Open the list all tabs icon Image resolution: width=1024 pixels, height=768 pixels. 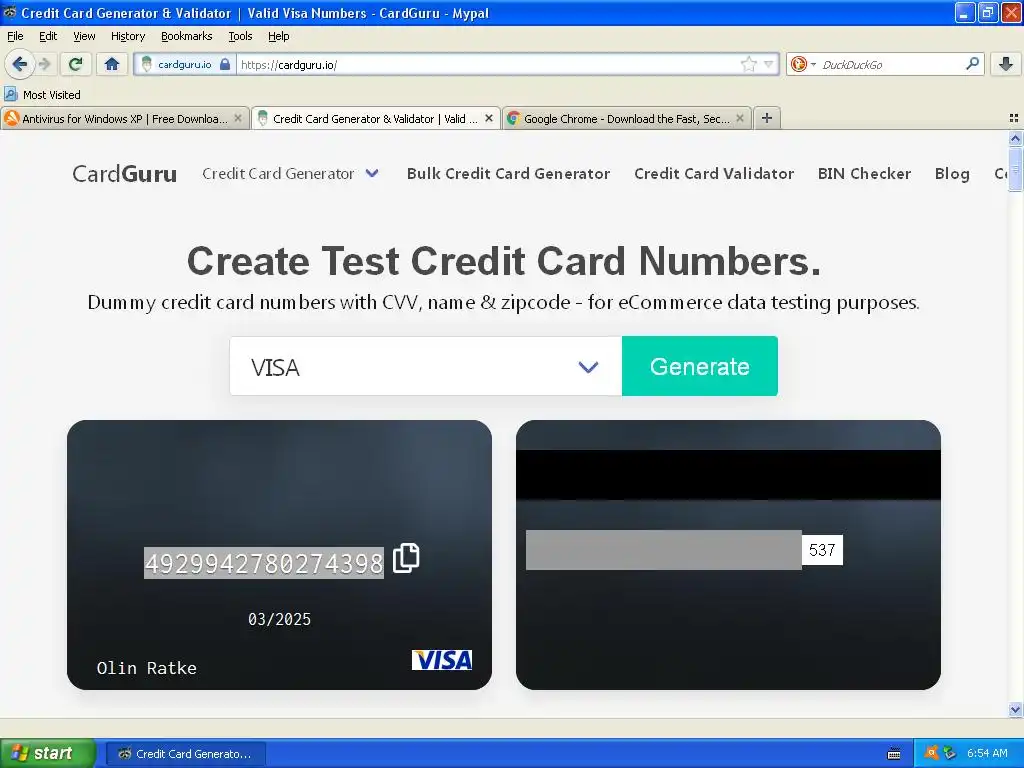click(x=1014, y=118)
